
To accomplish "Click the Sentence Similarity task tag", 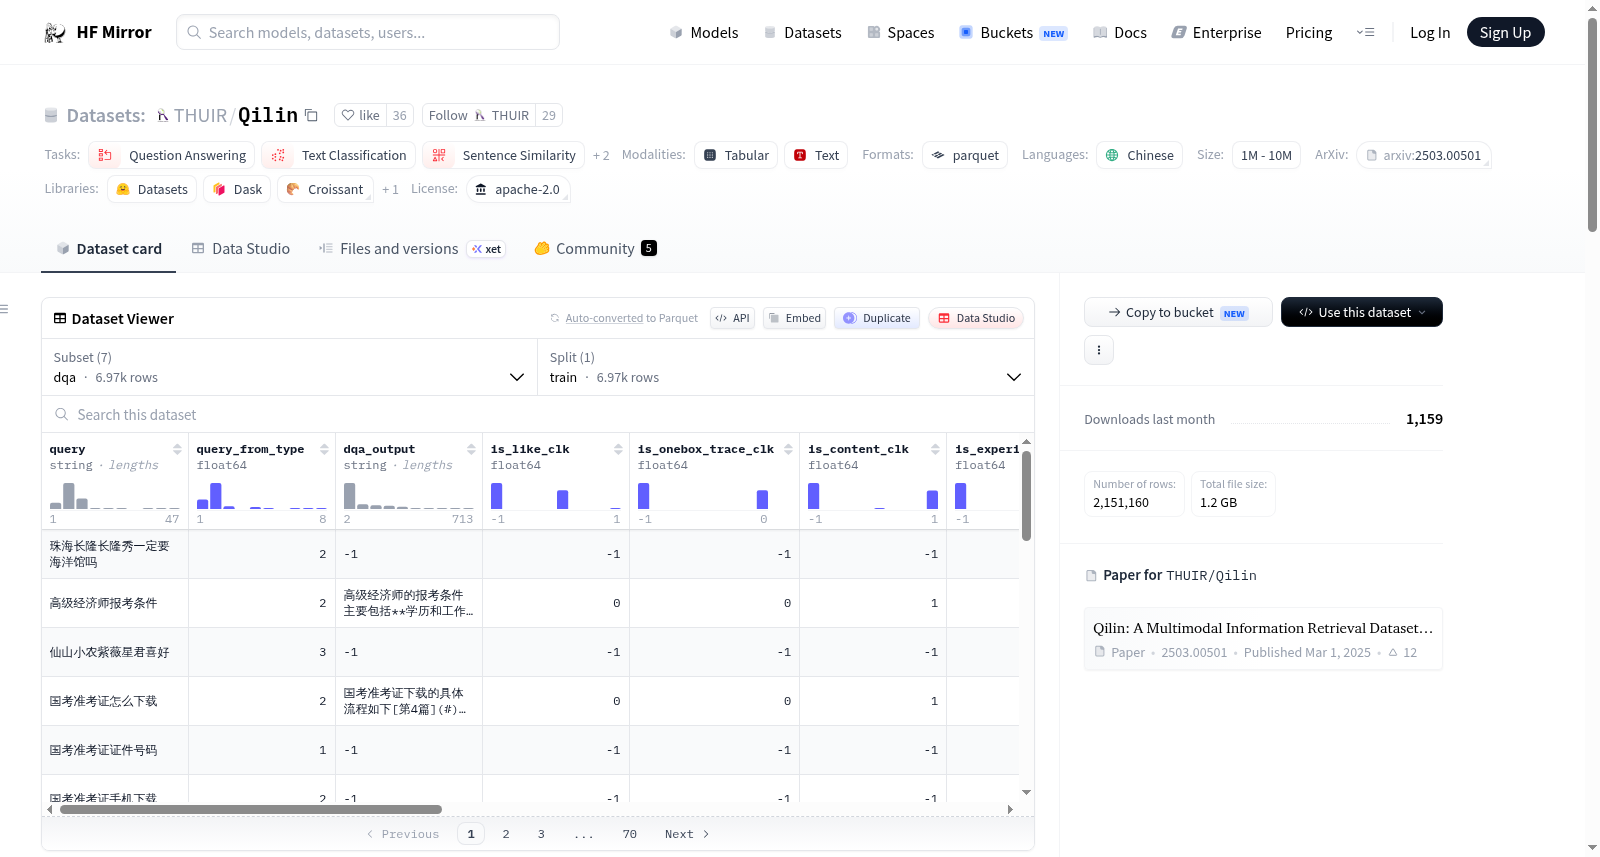I will point(504,155).
